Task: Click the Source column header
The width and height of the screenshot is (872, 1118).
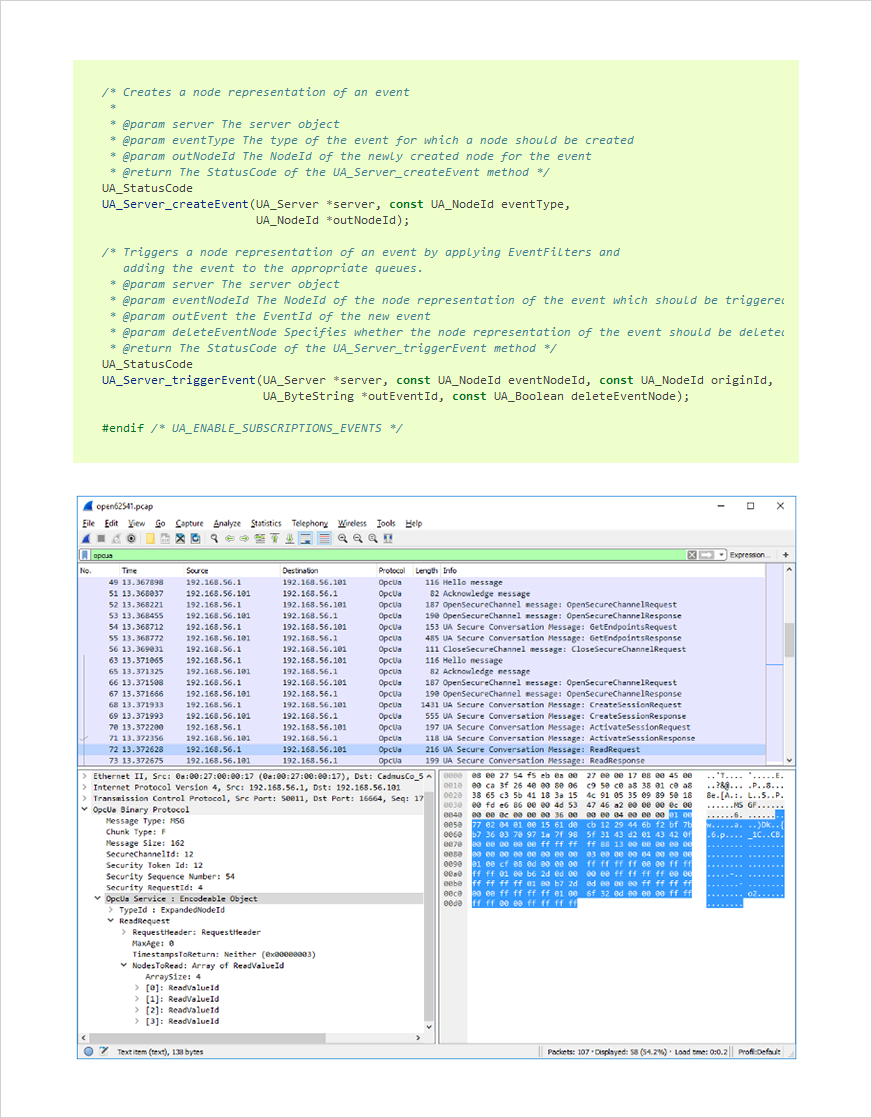Action: tap(231, 570)
